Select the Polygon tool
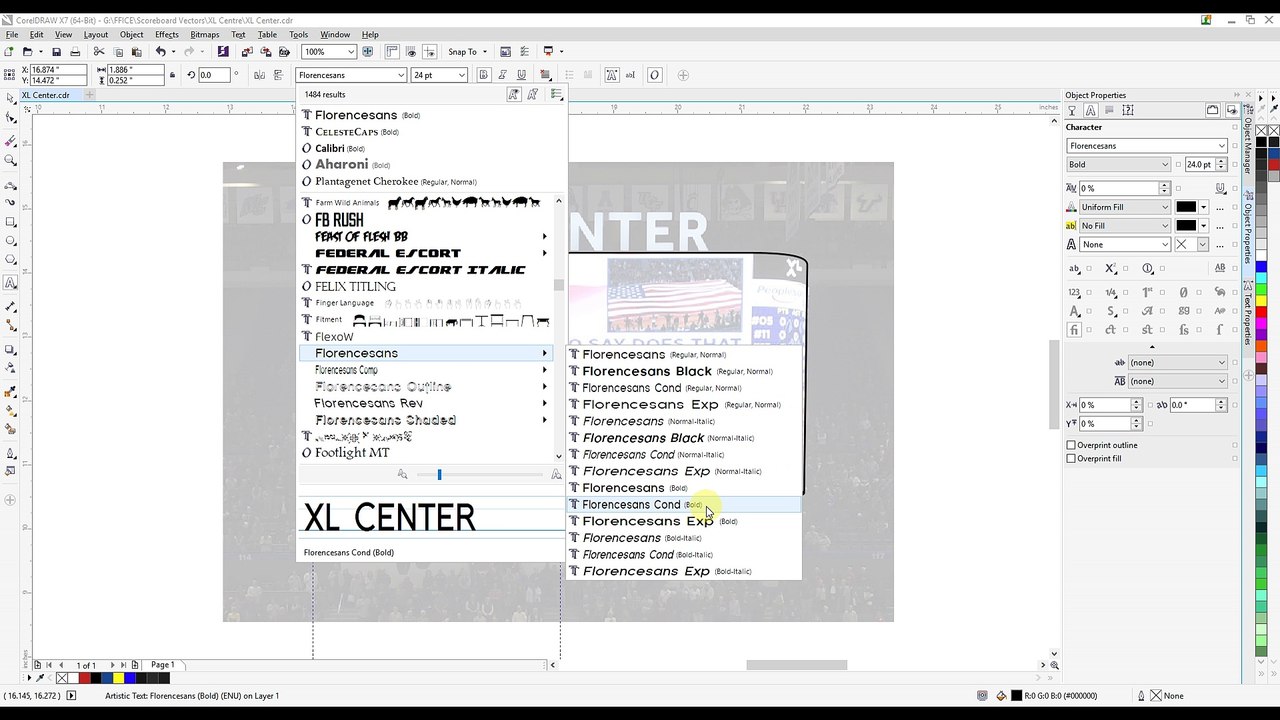The height and width of the screenshot is (720, 1280). [11, 261]
